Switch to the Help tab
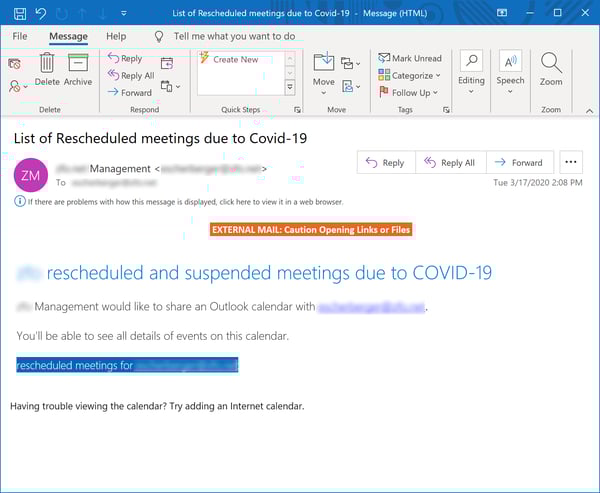 pyautogui.click(x=116, y=36)
